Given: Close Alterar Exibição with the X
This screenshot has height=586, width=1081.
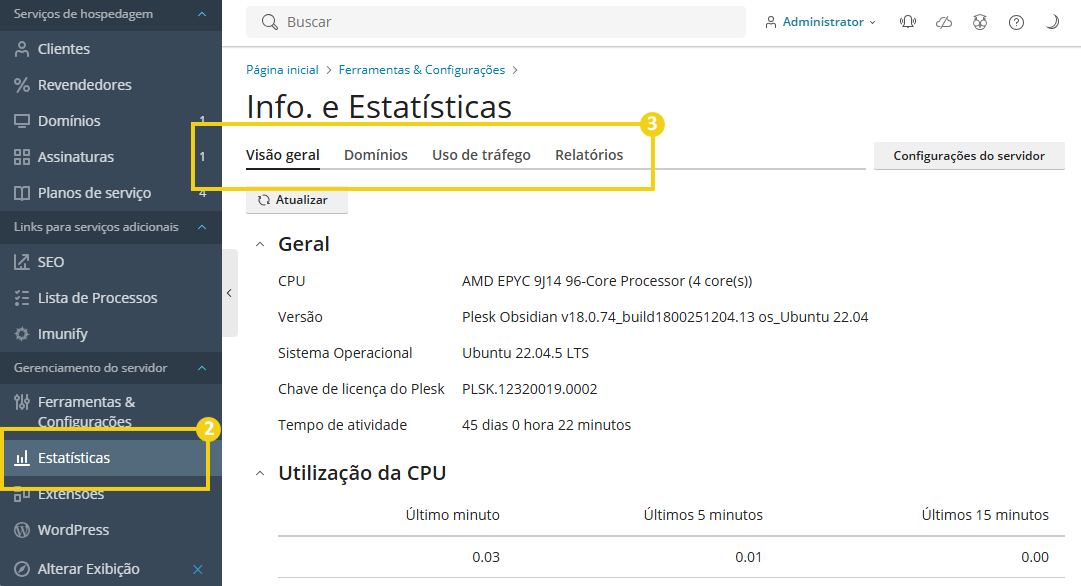Looking at the screenshot, I should 196,568.
